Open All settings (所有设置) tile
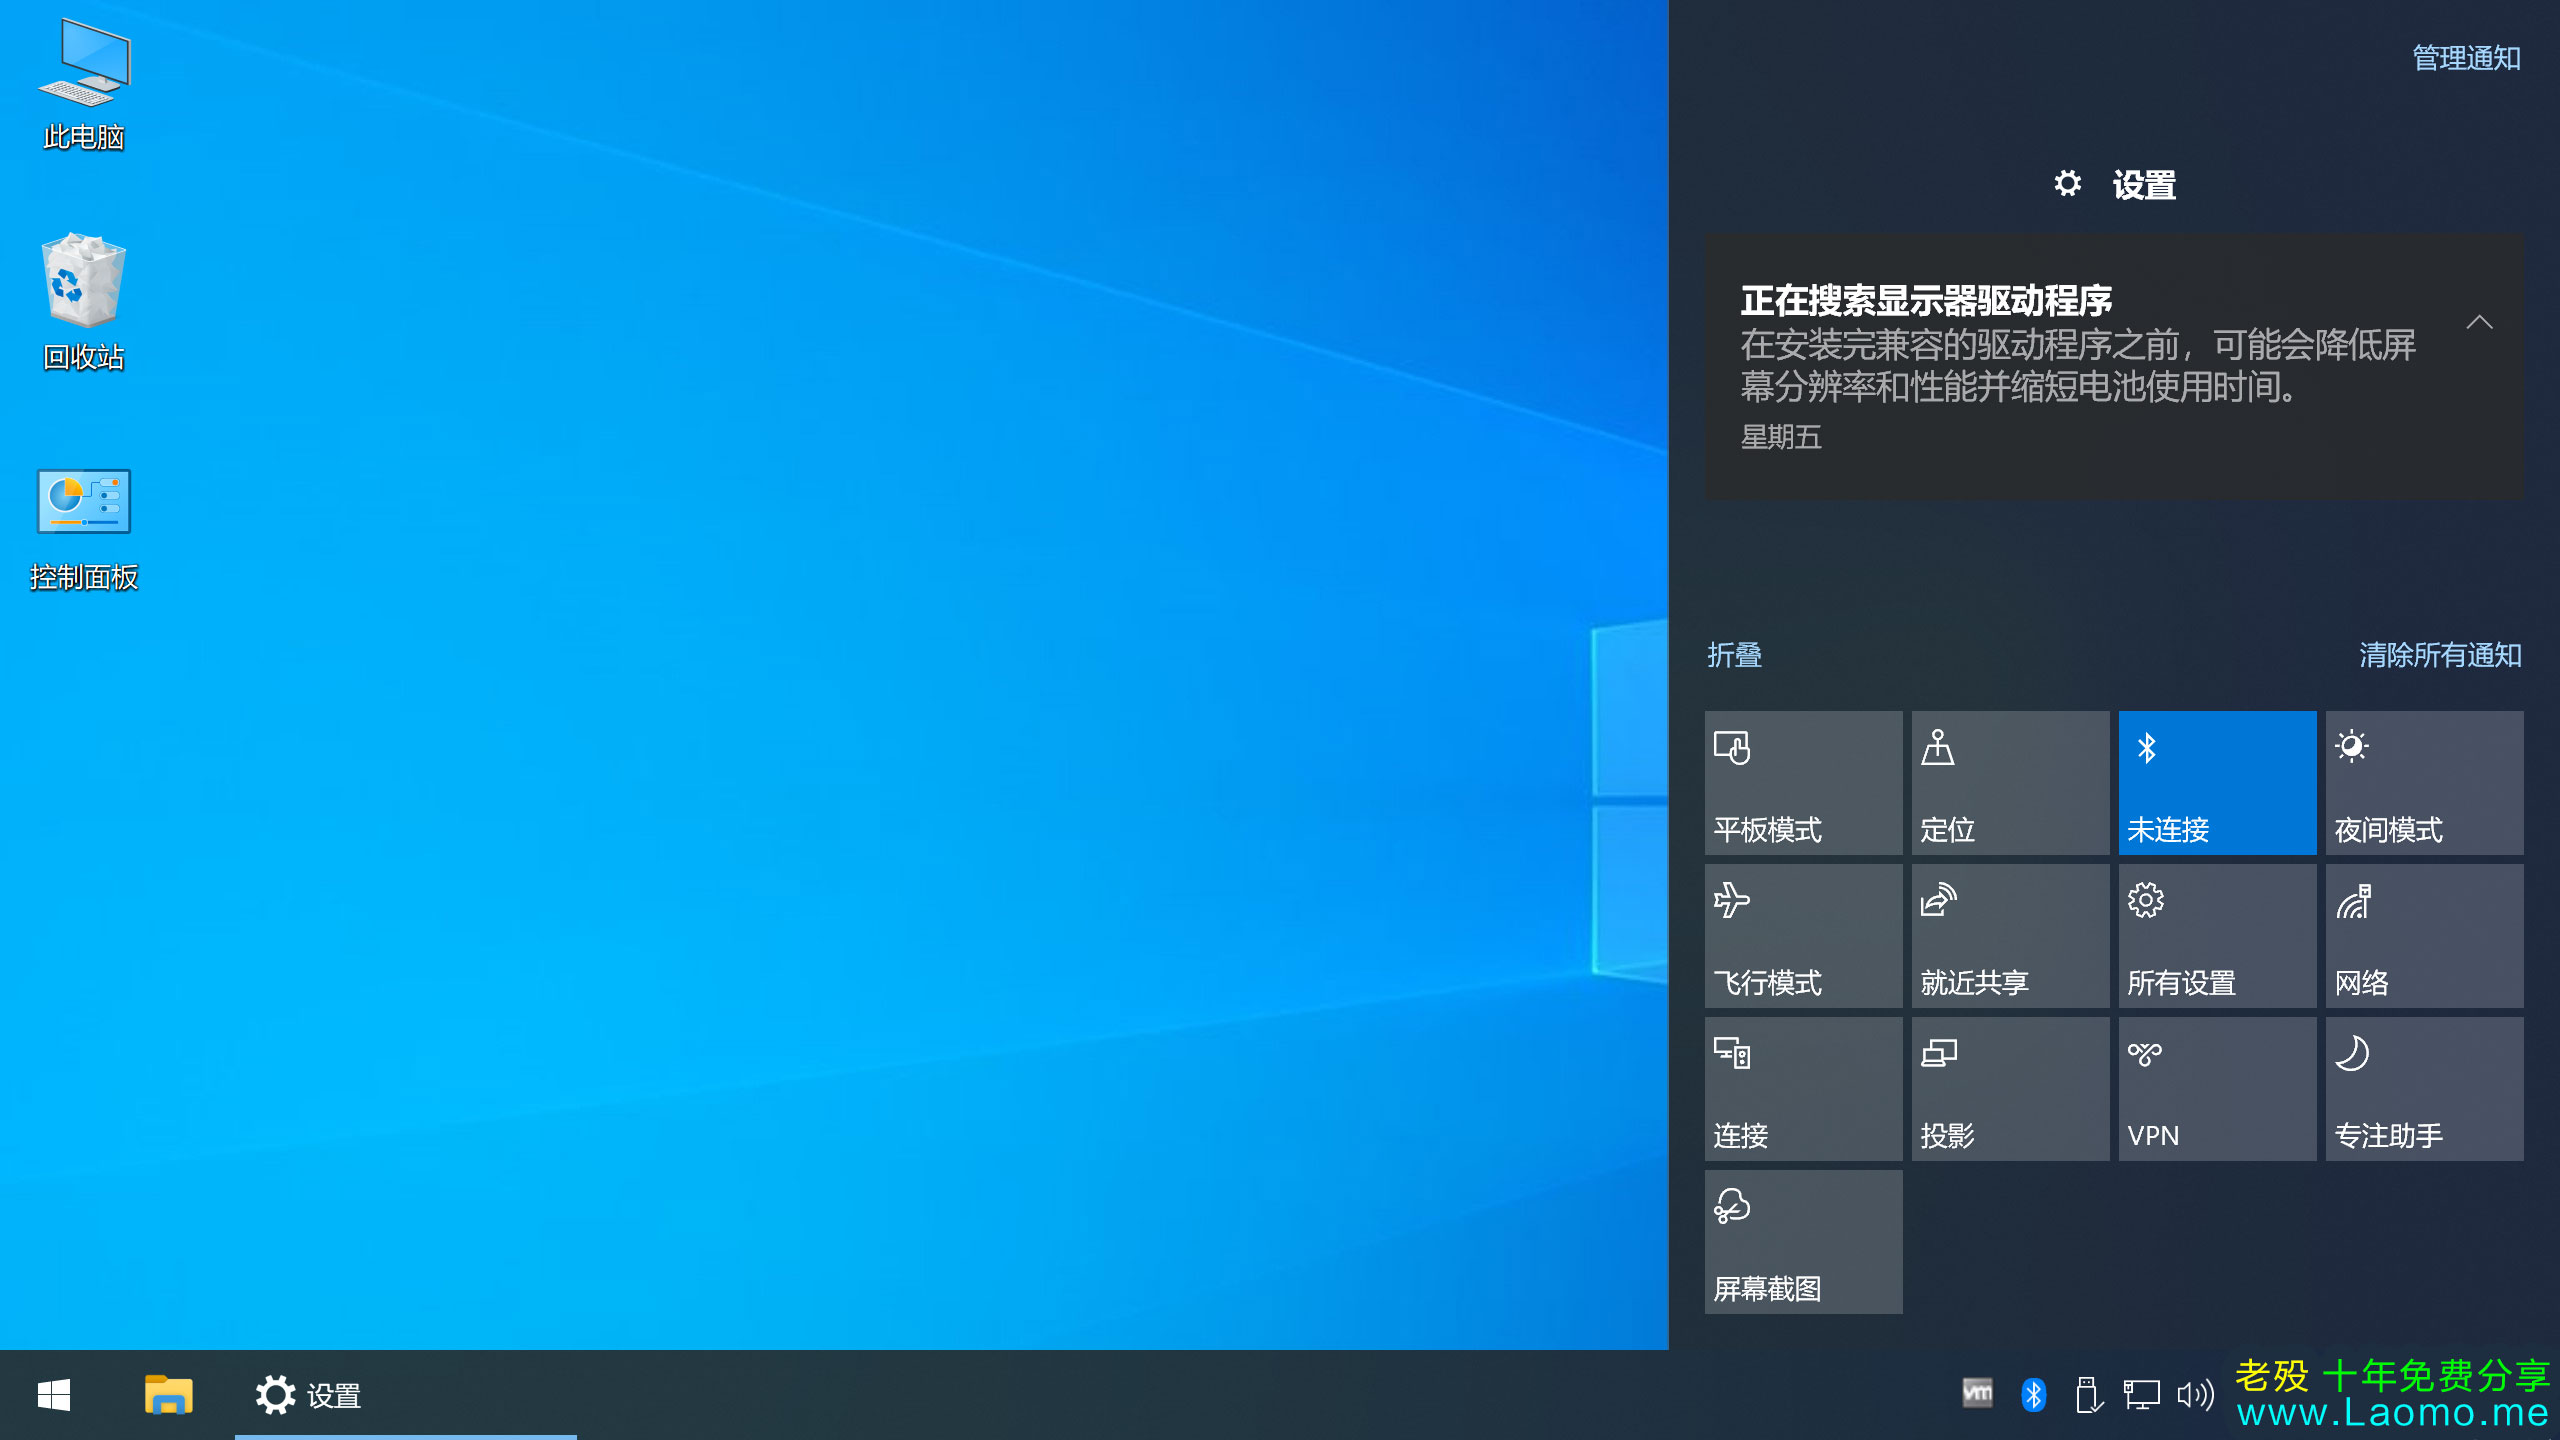 click(2217, 936)
